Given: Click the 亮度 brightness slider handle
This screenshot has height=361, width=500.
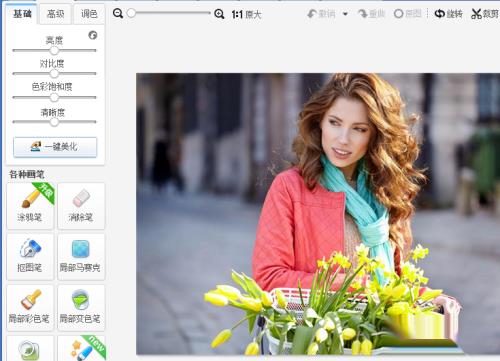Looking at the screenshot, I should [54, 50].
